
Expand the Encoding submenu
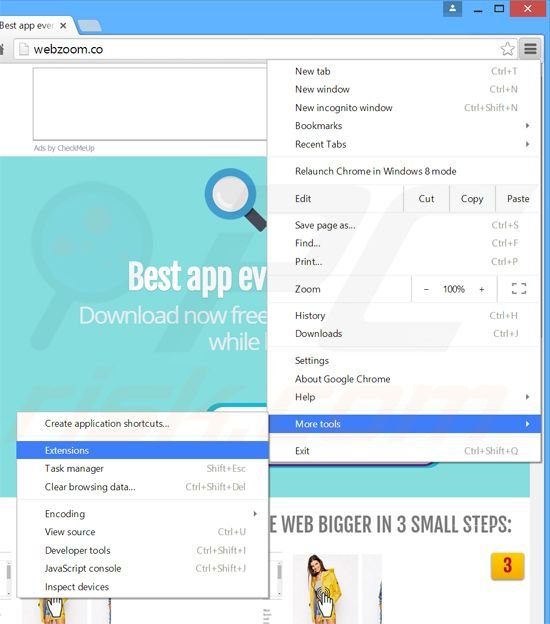coord(142,514)
